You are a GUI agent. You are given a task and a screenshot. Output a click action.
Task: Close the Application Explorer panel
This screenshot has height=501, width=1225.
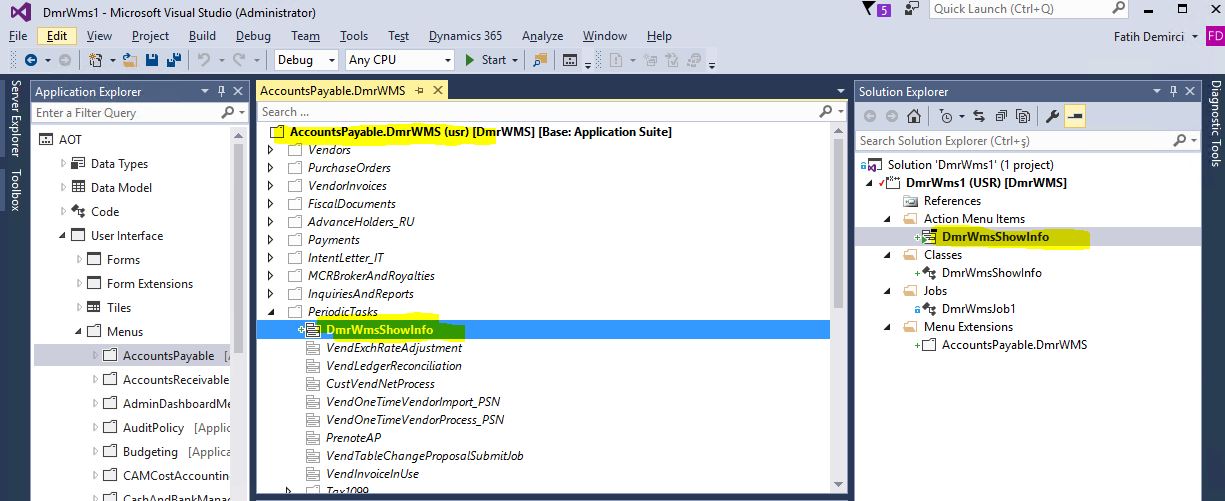[238, 91]
